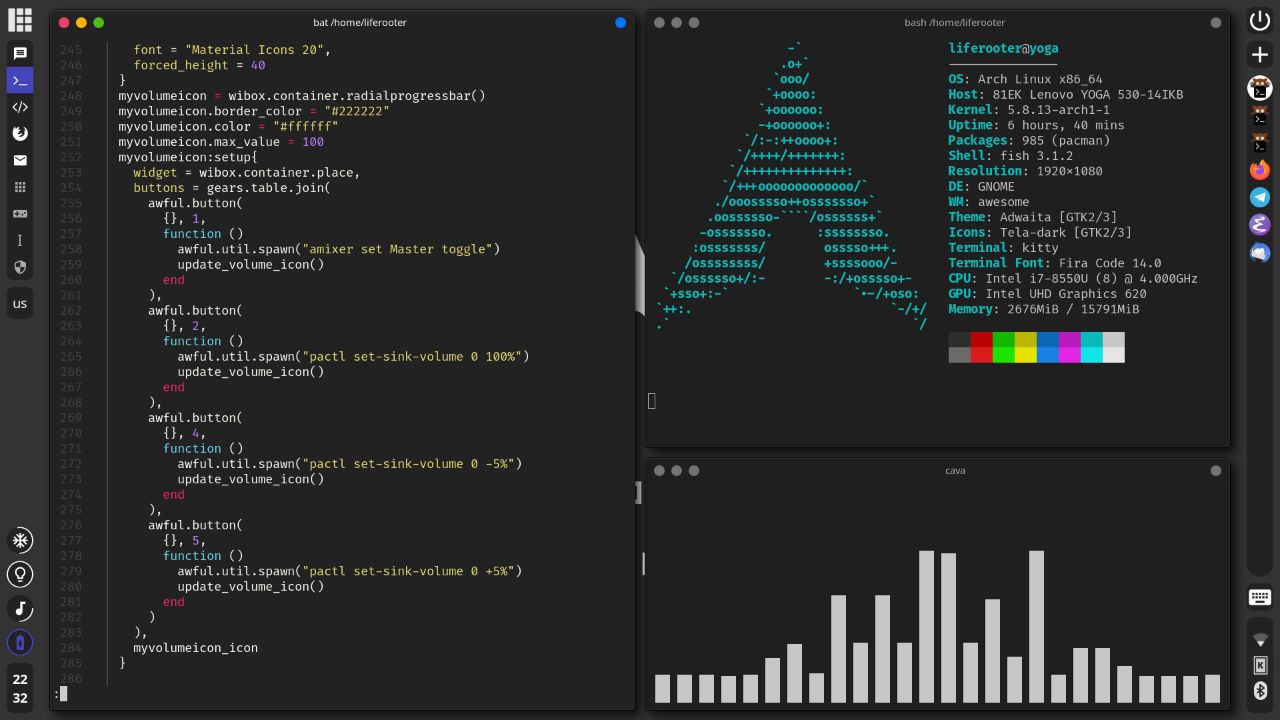This screenshot has width=1280, height=720.
Task: Click the line number 286 in bat
Action: [70, 679]
